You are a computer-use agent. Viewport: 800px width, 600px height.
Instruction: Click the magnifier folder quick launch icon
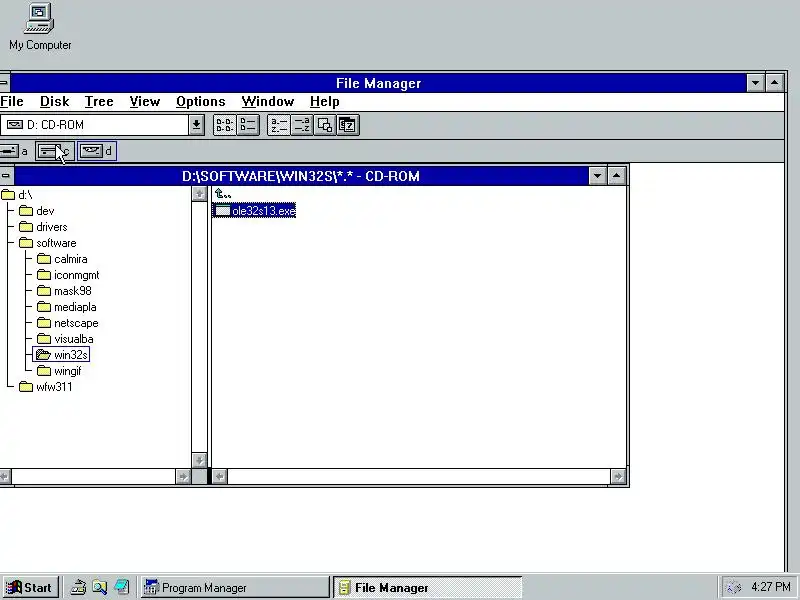pos(99,587)
